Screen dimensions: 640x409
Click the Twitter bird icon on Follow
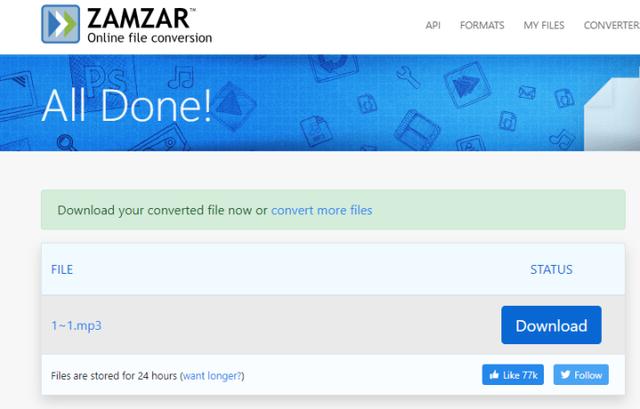[565, 374]
